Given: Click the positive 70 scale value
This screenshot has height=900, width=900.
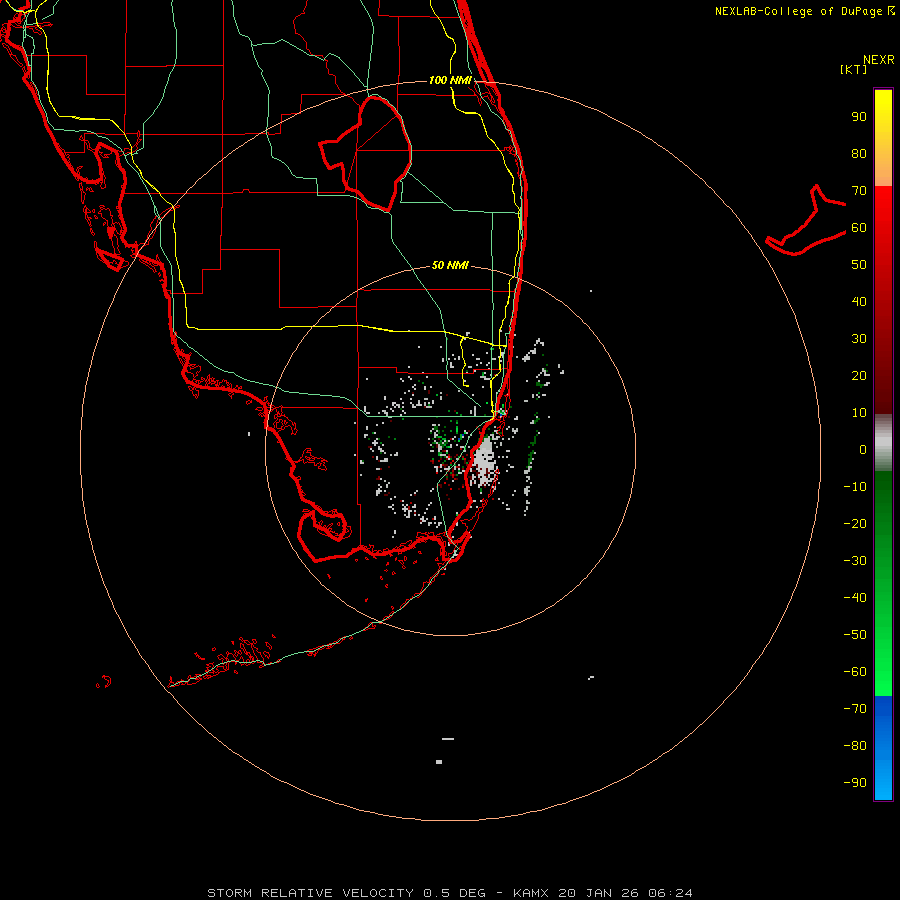Looking at the screenshot, I should pos(859,191).
